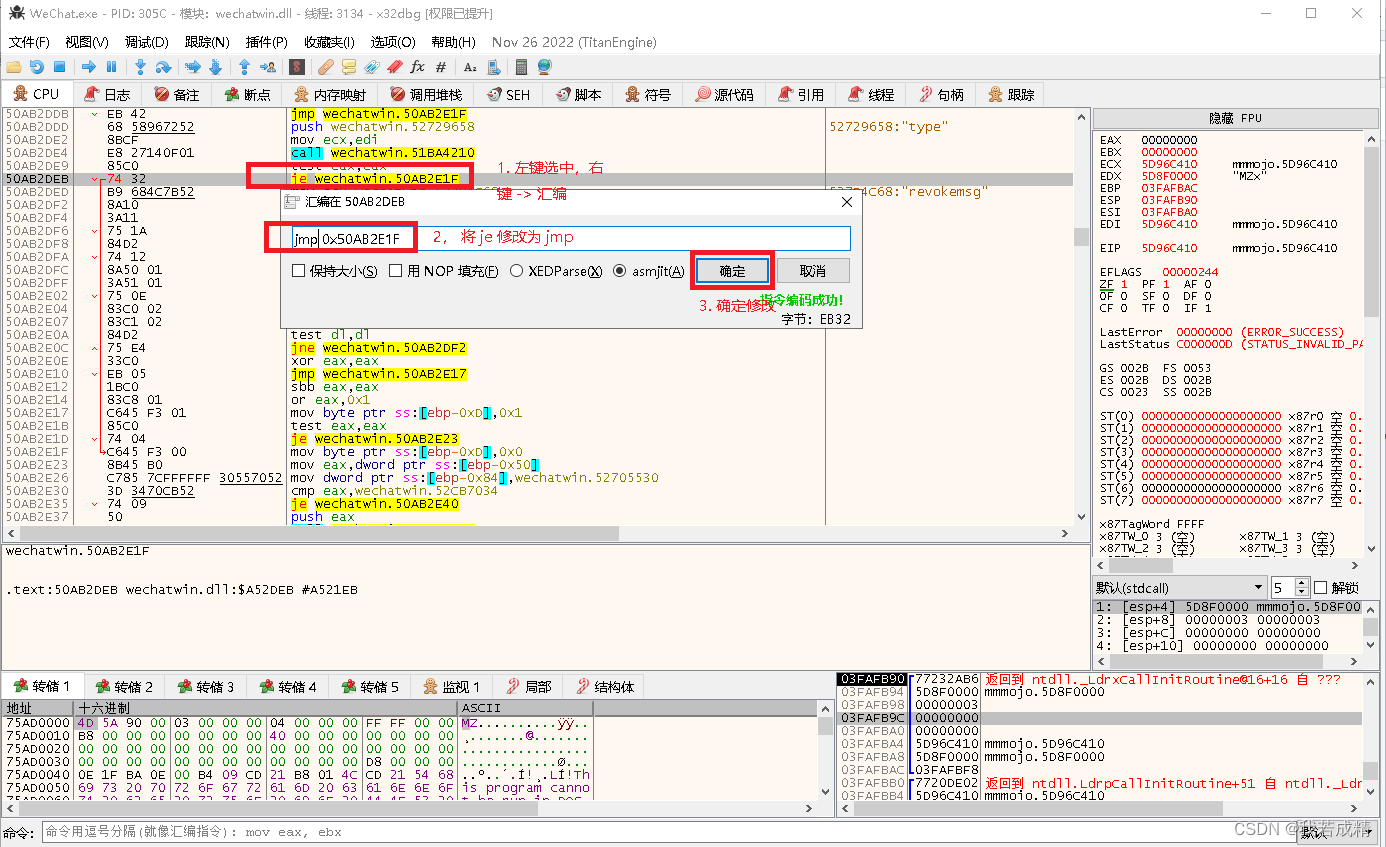Screen dimensions: 1386x847
Task: Select stack address 03FAFB90
Action: [872, 679]
